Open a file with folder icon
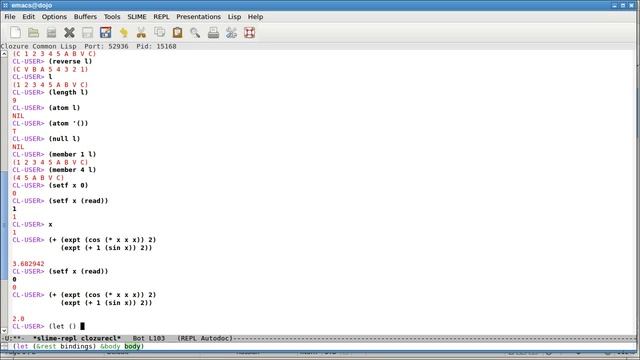Viewport: 640px width, 360px height. tap(33, 33)
